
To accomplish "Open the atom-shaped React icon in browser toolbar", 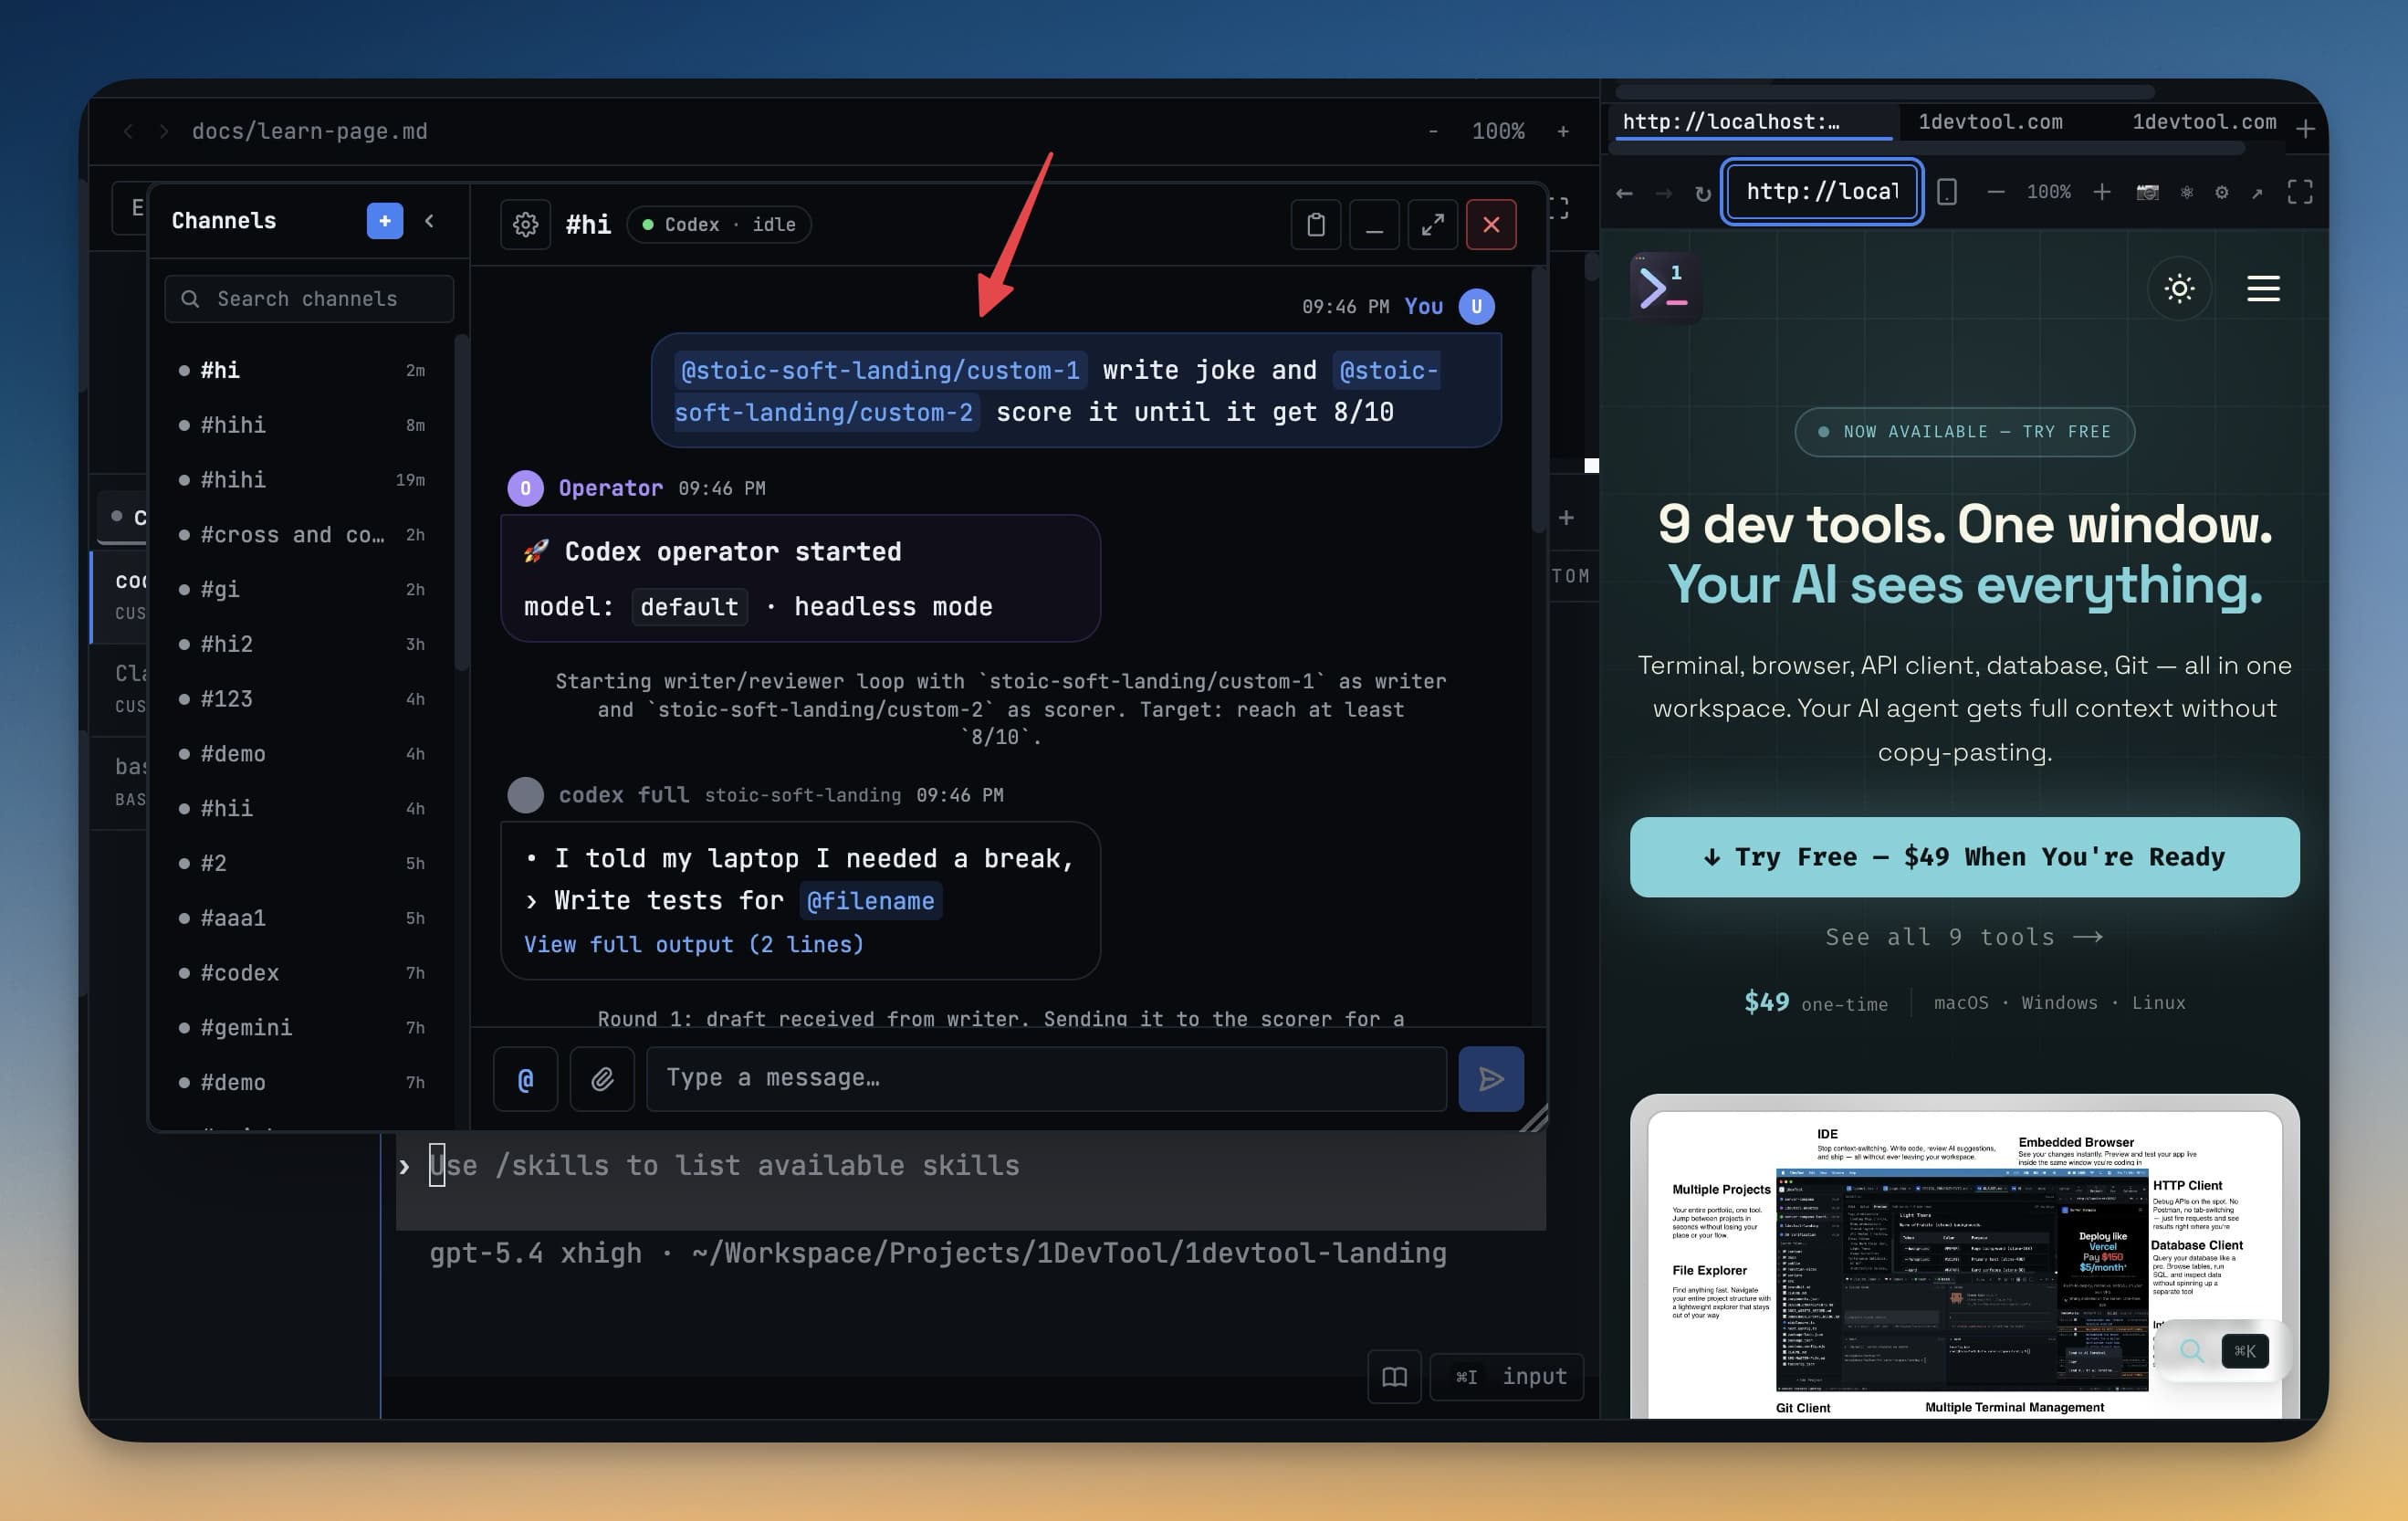I will click(2187, 192).
